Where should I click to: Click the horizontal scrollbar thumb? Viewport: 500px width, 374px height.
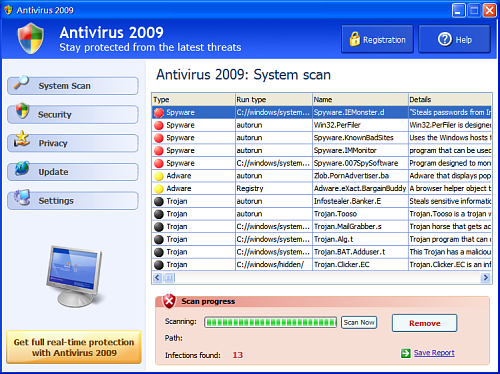pos(169,277)
